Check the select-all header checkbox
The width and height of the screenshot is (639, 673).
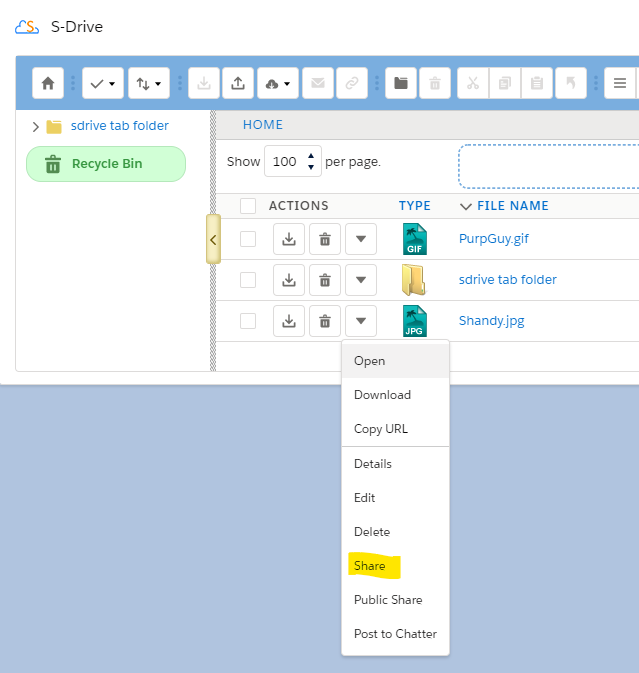[248, 206]
